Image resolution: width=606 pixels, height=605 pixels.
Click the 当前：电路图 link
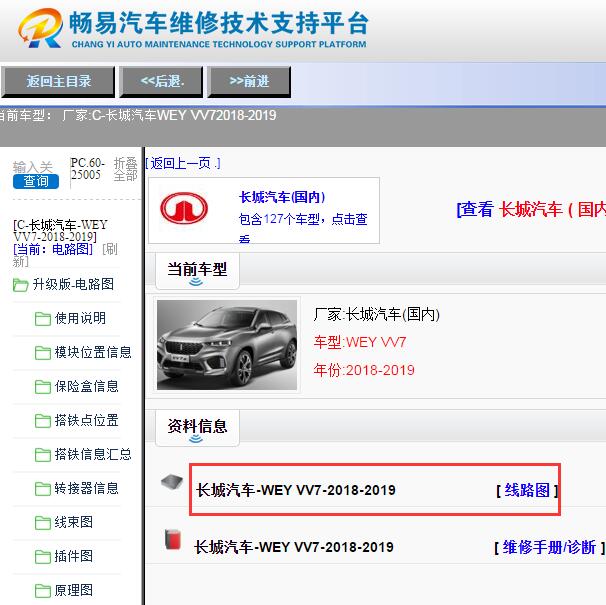coord(53,249)
